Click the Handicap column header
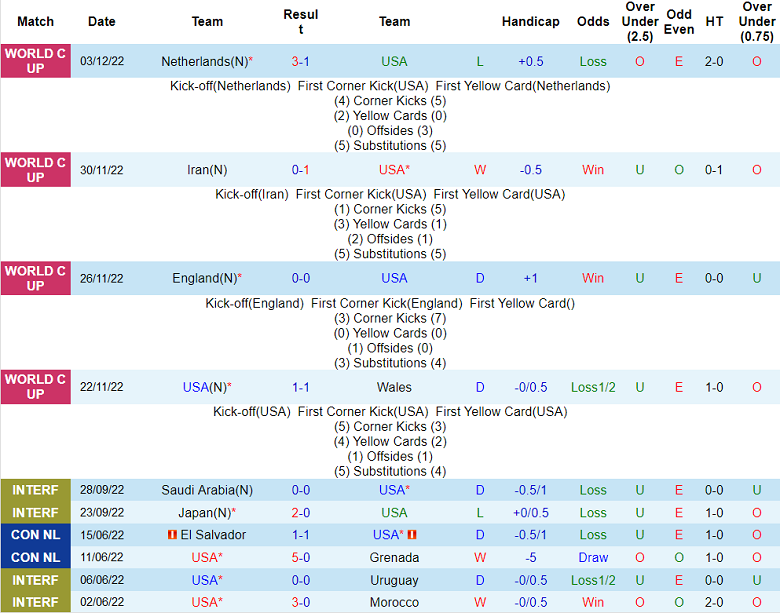 530,21
